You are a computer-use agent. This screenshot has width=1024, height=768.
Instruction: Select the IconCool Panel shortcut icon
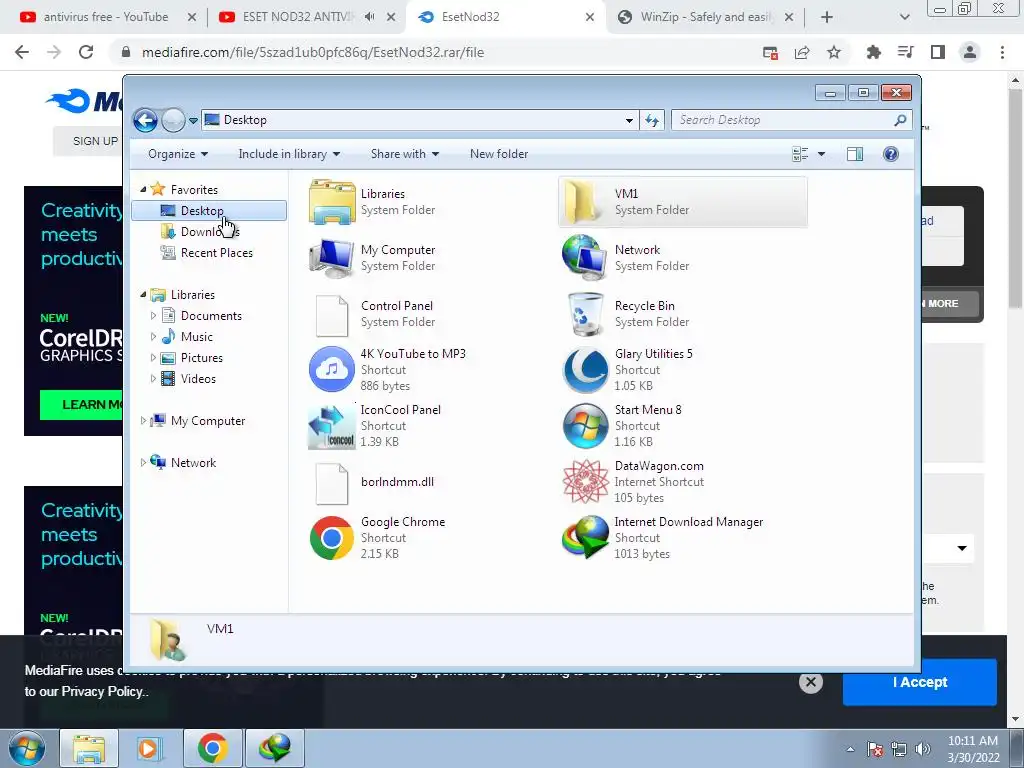coord(332,426)
